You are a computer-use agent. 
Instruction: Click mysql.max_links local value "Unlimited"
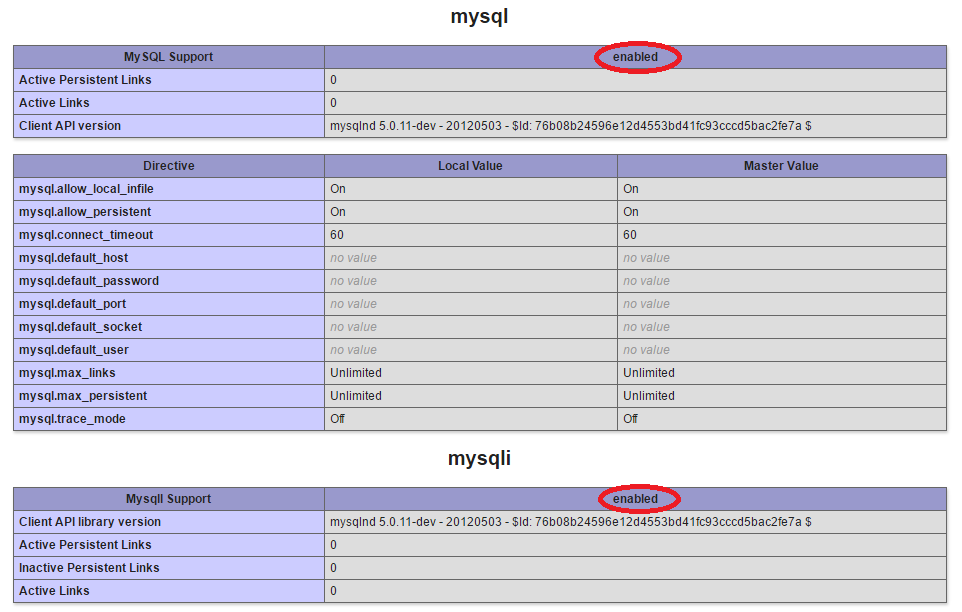point(356,373)
